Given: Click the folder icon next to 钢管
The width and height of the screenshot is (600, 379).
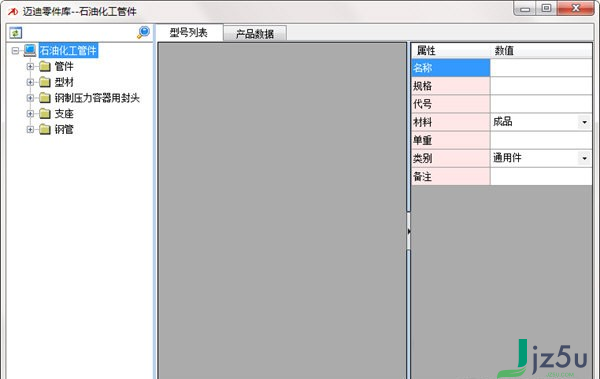Looking at the screenshot, I should (x=45, y=129).
